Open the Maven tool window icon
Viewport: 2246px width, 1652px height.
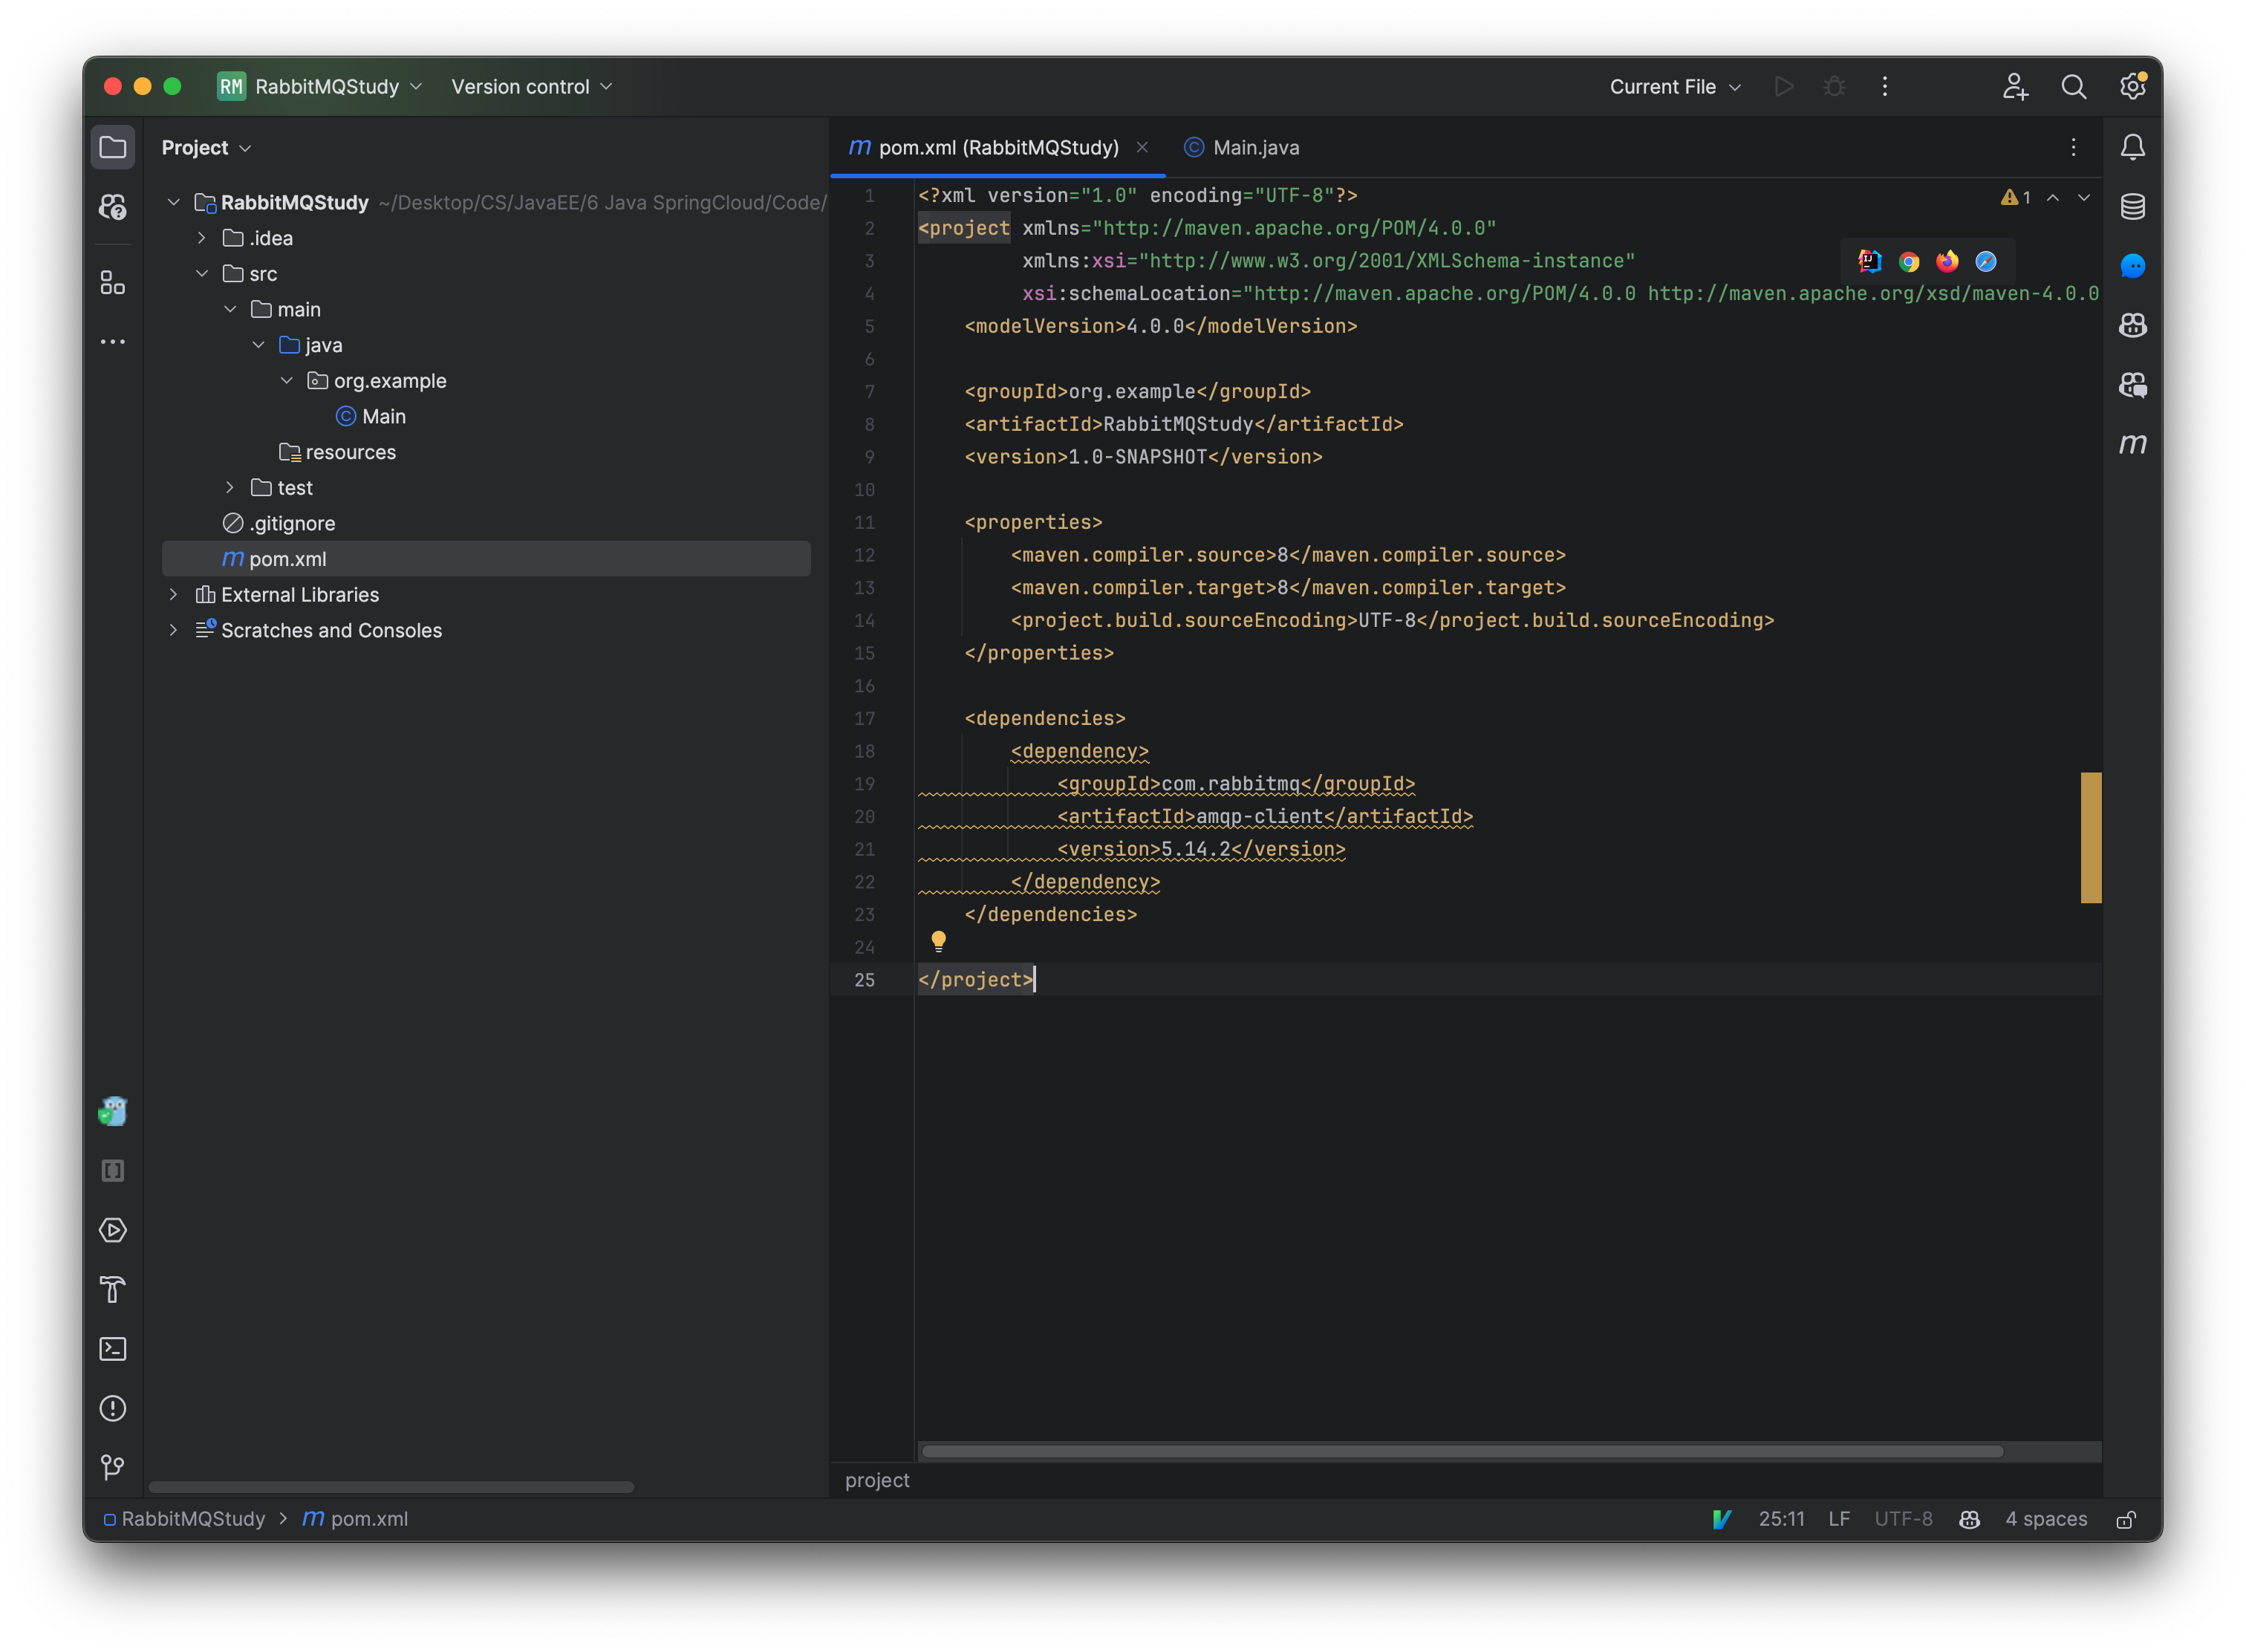(x=2132, y=444)
